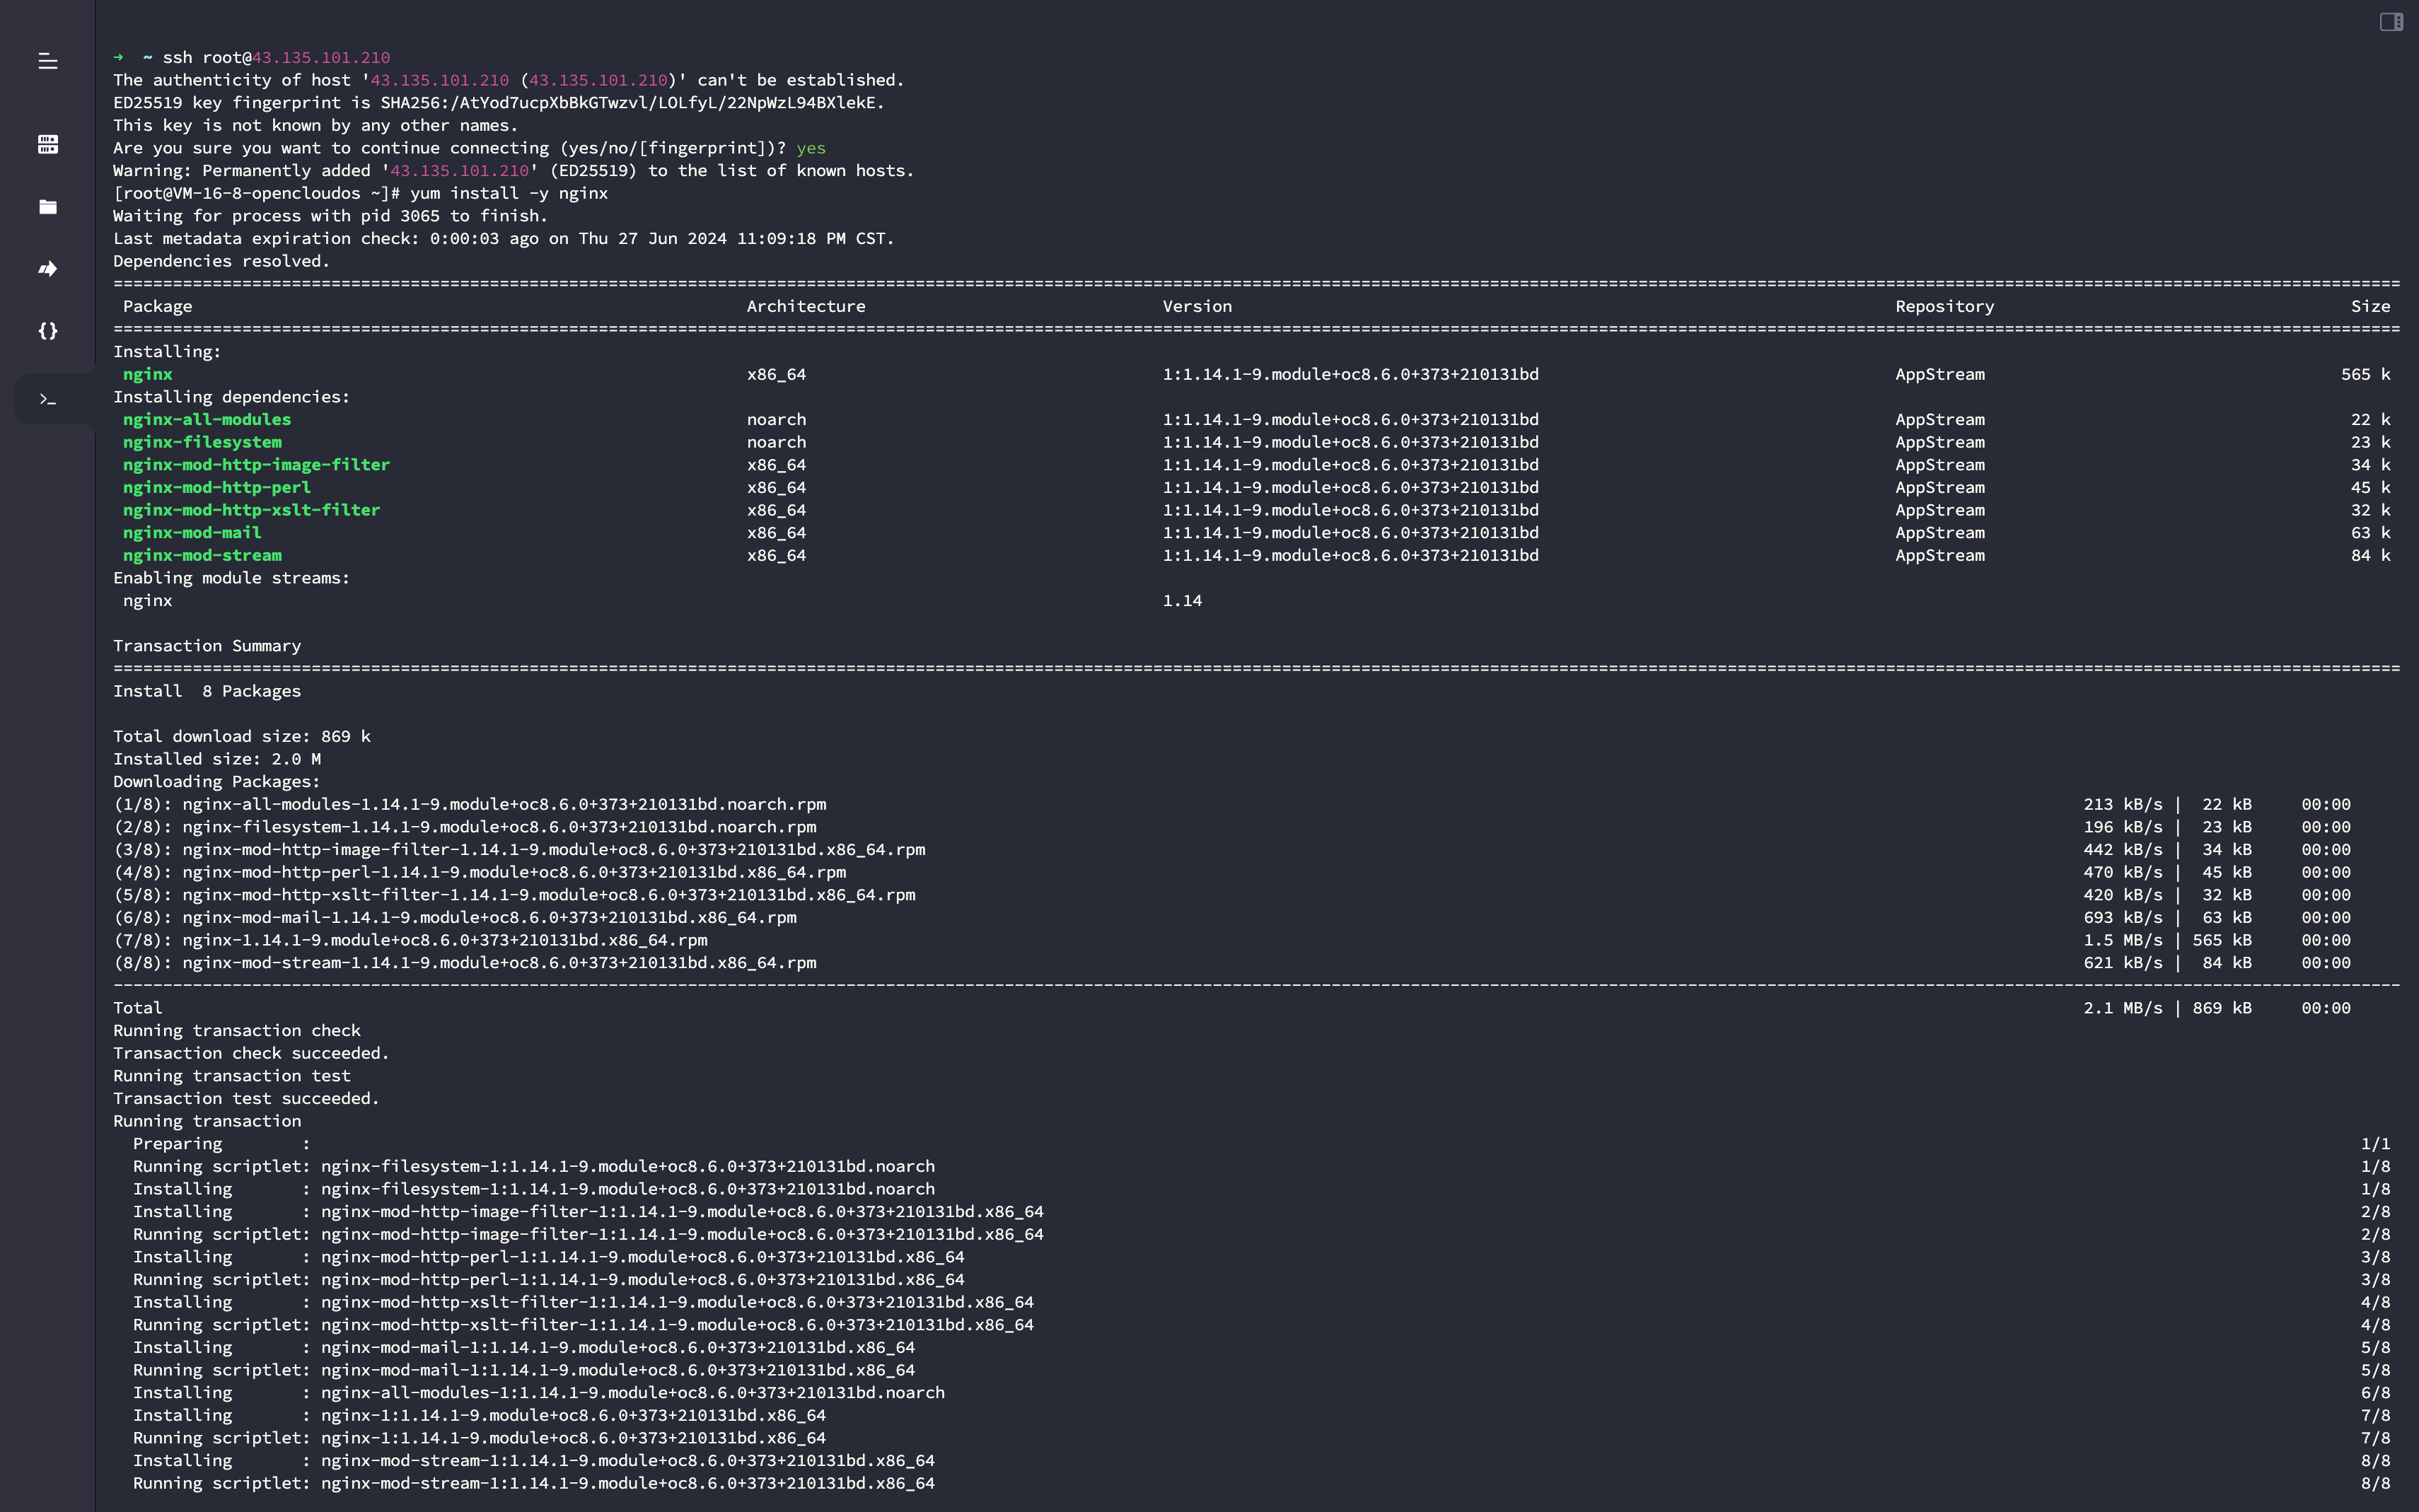Click the nginx-mod-http-xslt-filter link
The image size is (2419, 1512).
(251, 510)
